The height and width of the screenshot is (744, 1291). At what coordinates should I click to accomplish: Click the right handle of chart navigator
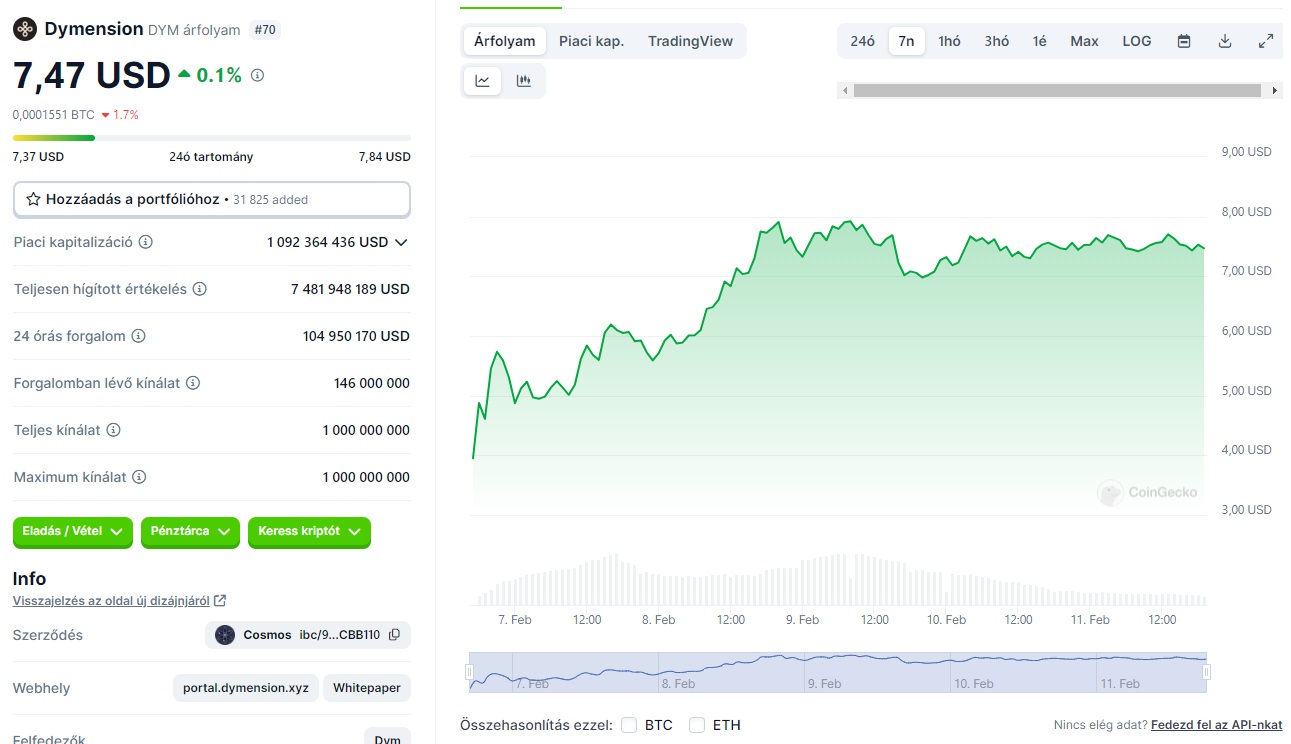pos(1207,672)
